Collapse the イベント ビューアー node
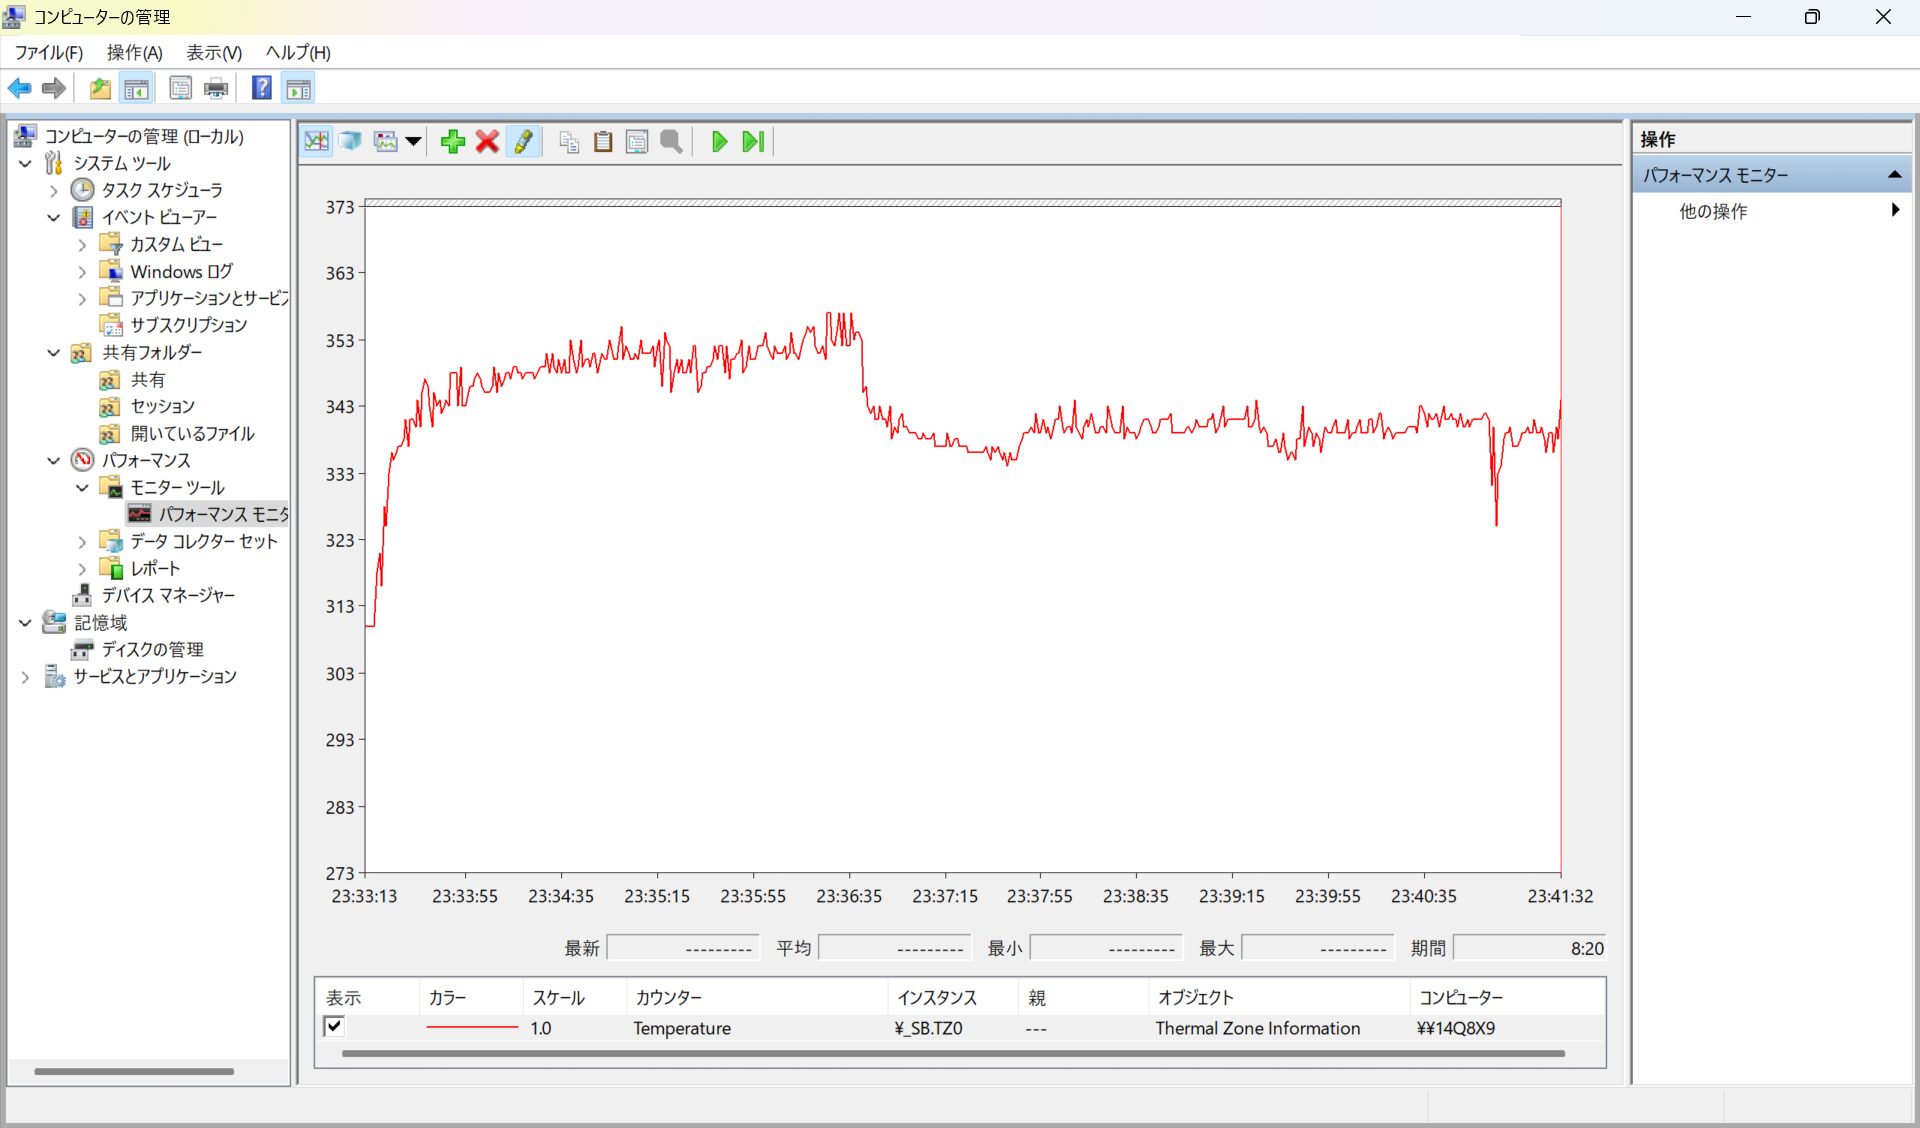This screenshot has height=1128, width=1920. 54,218
